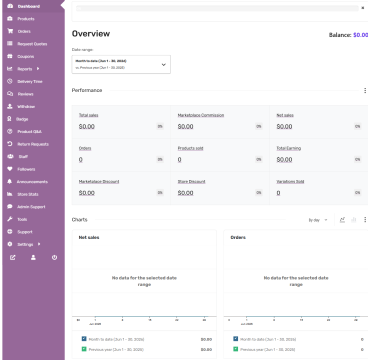Image resolution: width=368 pixels, height=360 pixels.
Task: Click the Net sales chart title
Action: pyautogui.click(x=89, y=238)
